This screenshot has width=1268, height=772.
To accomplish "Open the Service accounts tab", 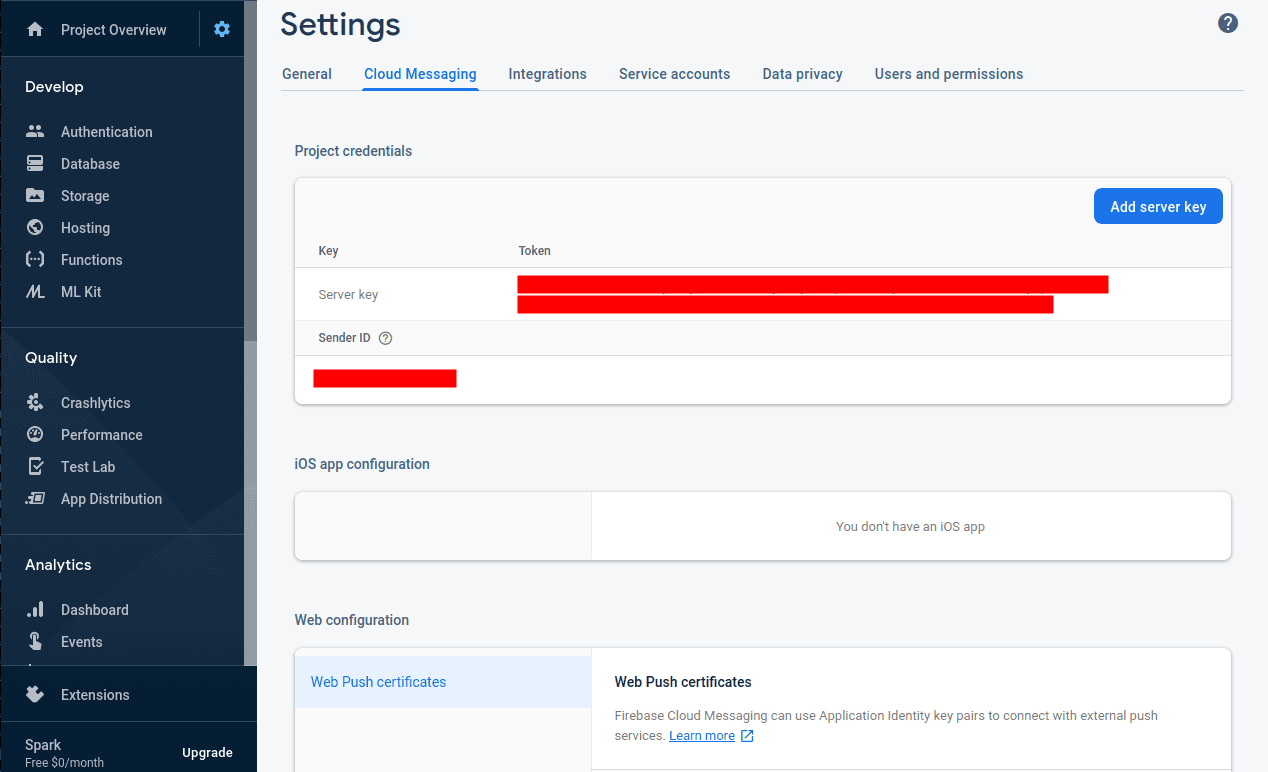I will [x=674, y=74].
